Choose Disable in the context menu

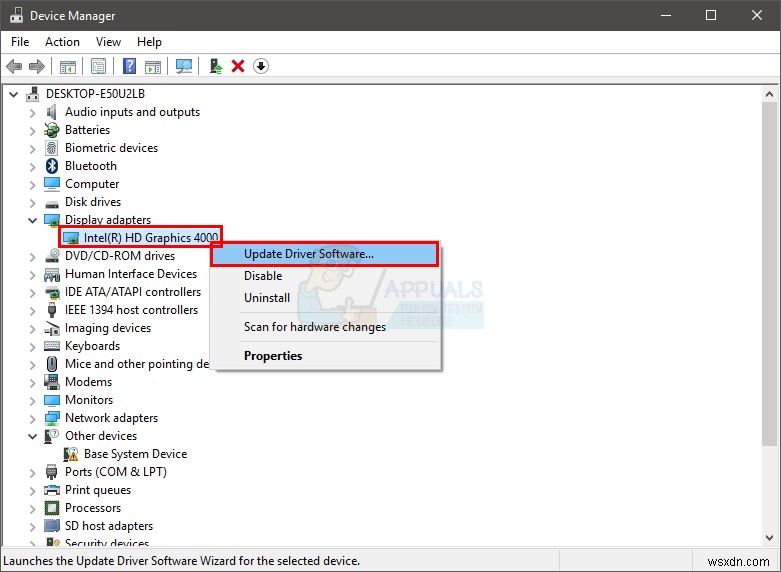325,276
